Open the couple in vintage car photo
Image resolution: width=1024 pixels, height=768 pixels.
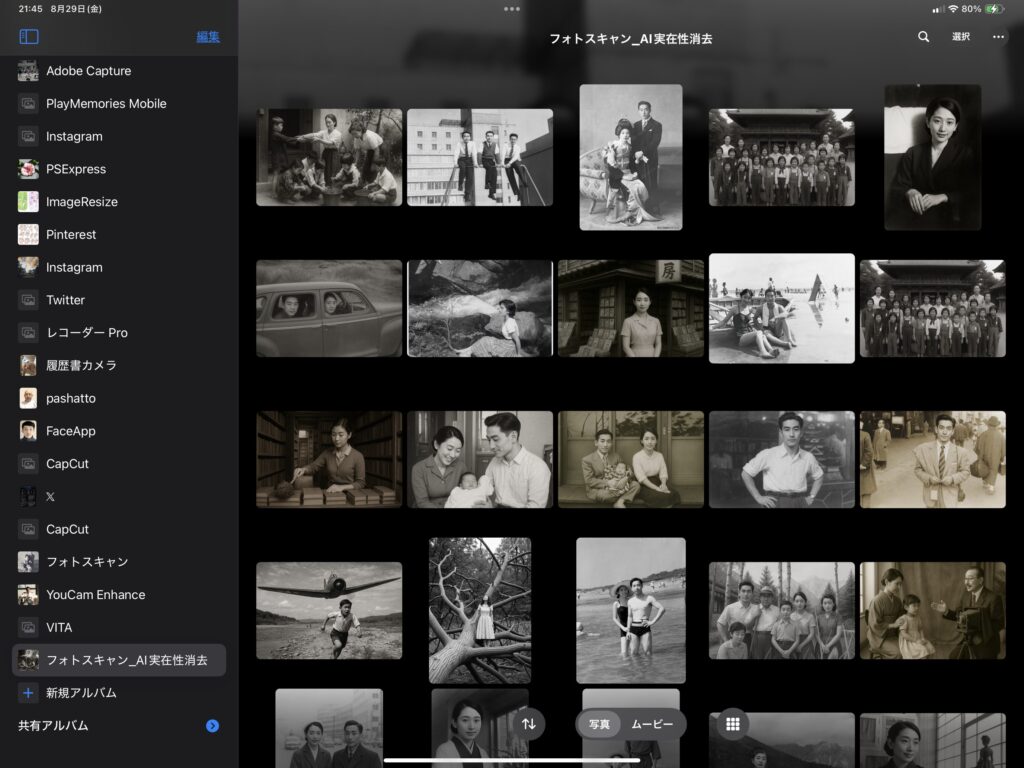coord(329,309)
